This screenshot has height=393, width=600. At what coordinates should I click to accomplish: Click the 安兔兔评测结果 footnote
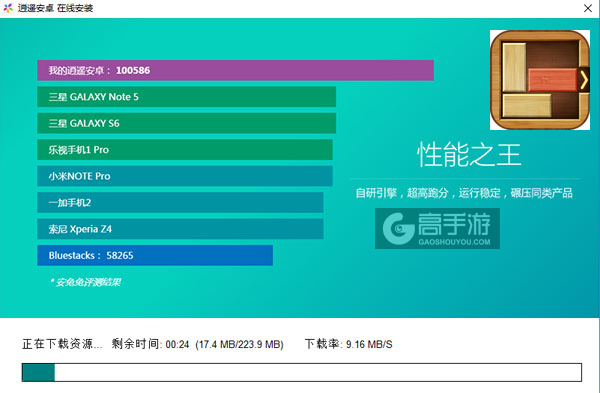[85, 282]
